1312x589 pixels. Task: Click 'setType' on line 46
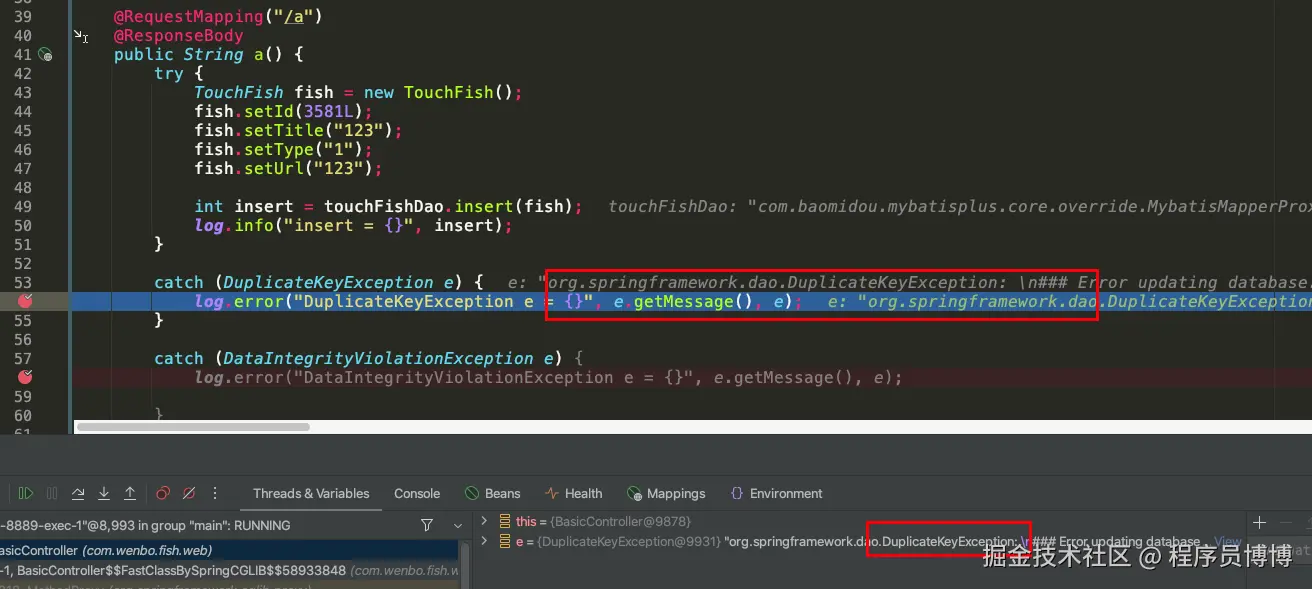(x=279, y=149)
